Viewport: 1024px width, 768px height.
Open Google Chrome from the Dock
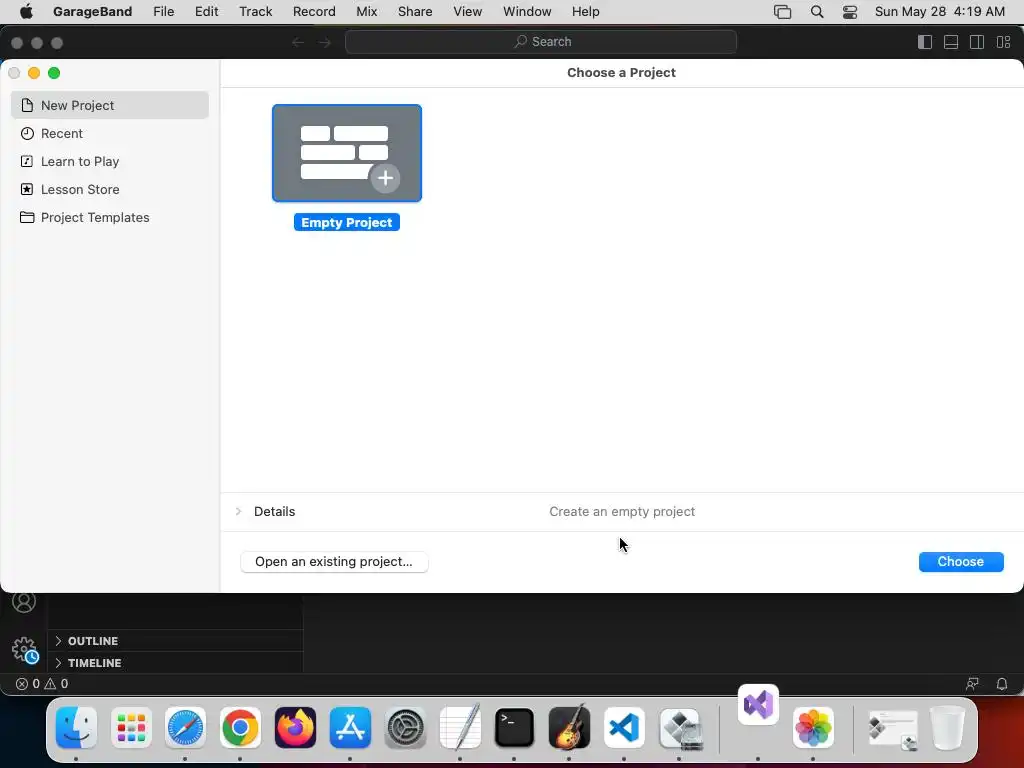pos(240,728)
